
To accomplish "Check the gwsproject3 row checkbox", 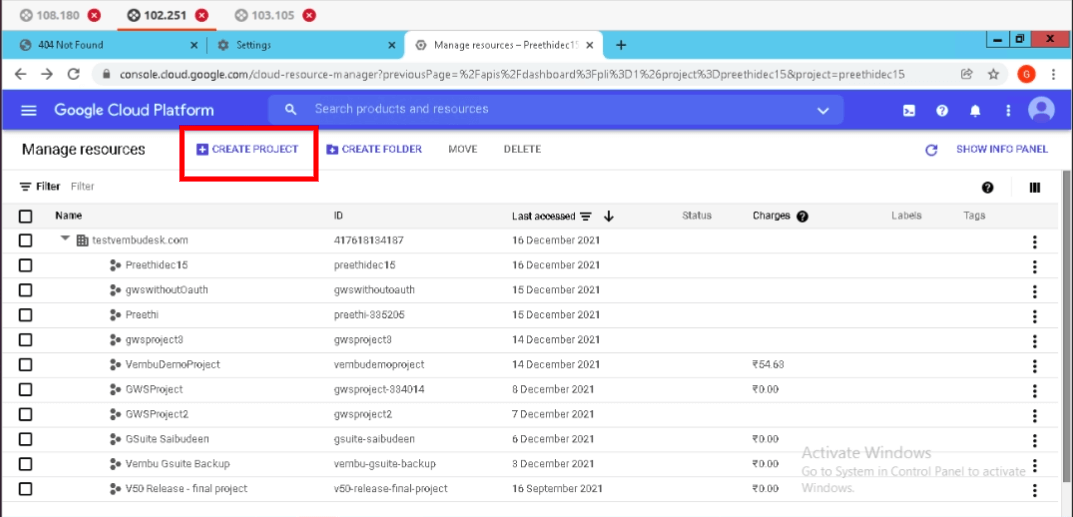I will point(25,340).
